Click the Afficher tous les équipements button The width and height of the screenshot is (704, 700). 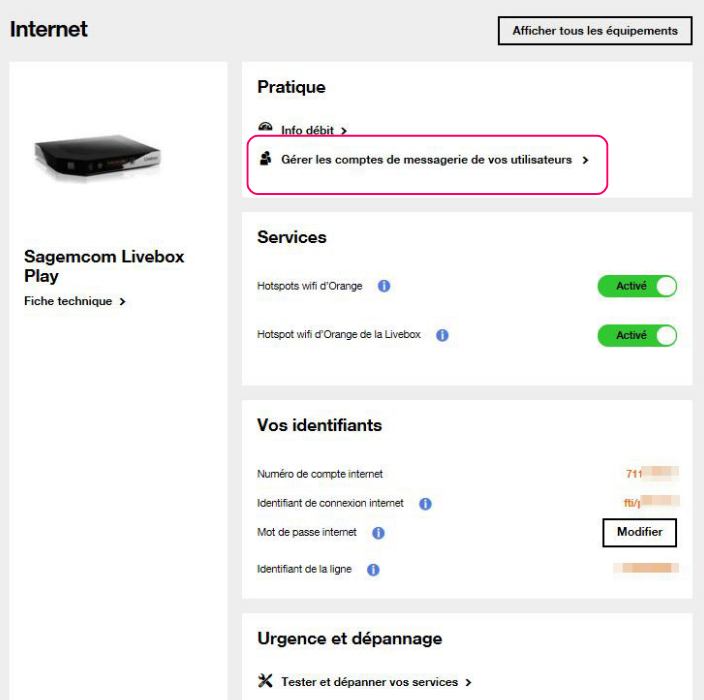[x=595, y=31]
